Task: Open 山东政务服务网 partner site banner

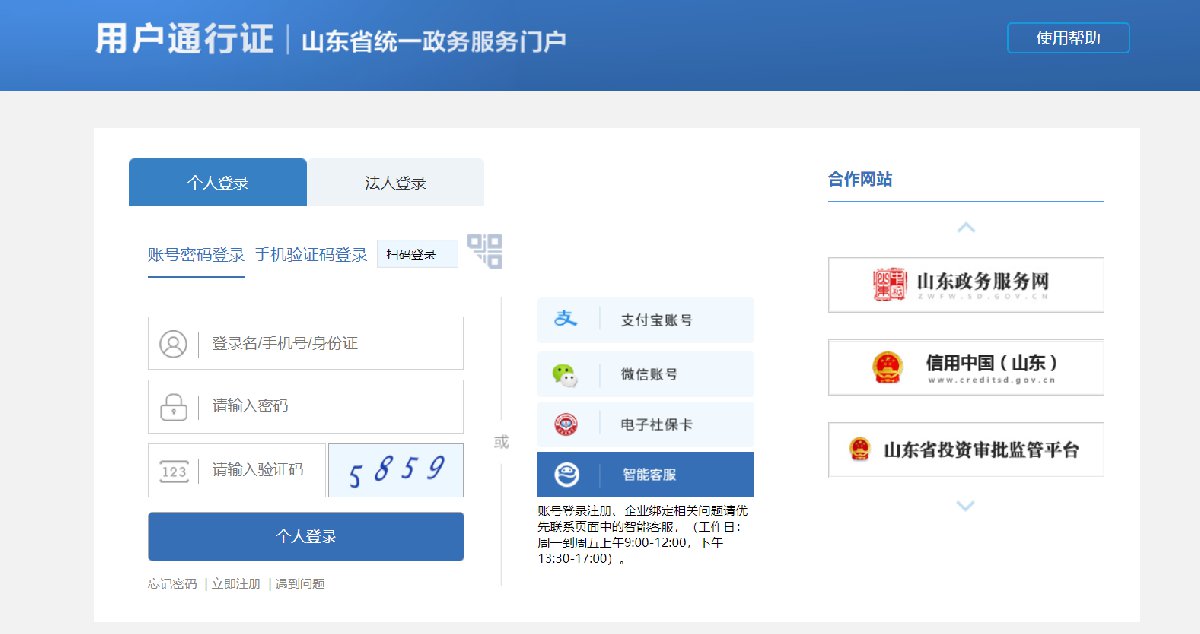Action: 965,285
